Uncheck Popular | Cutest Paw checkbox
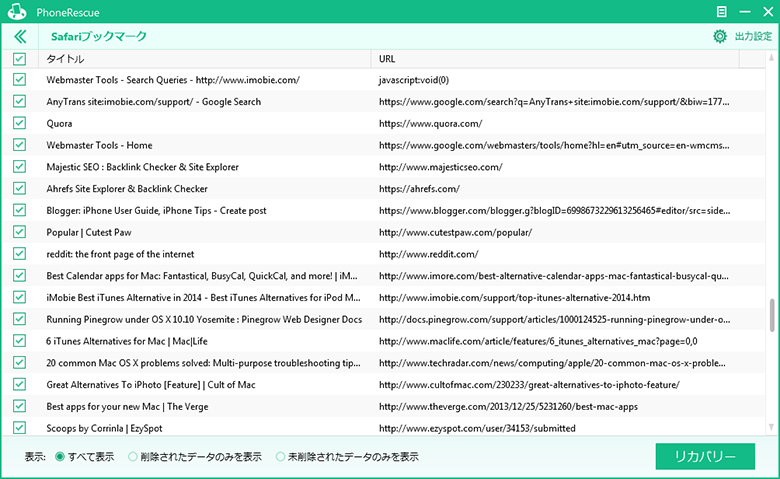 (19, 232)
